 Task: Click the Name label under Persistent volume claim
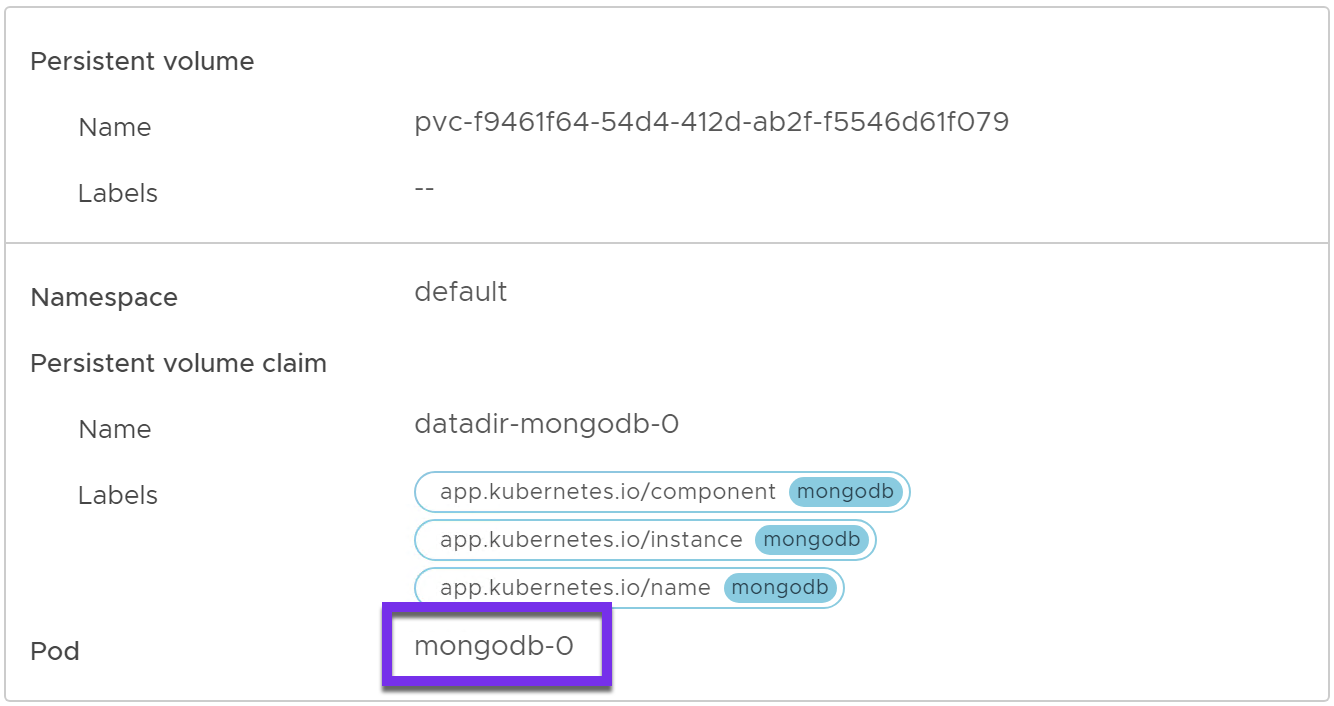pyautogui.click(x=115, y=430)
